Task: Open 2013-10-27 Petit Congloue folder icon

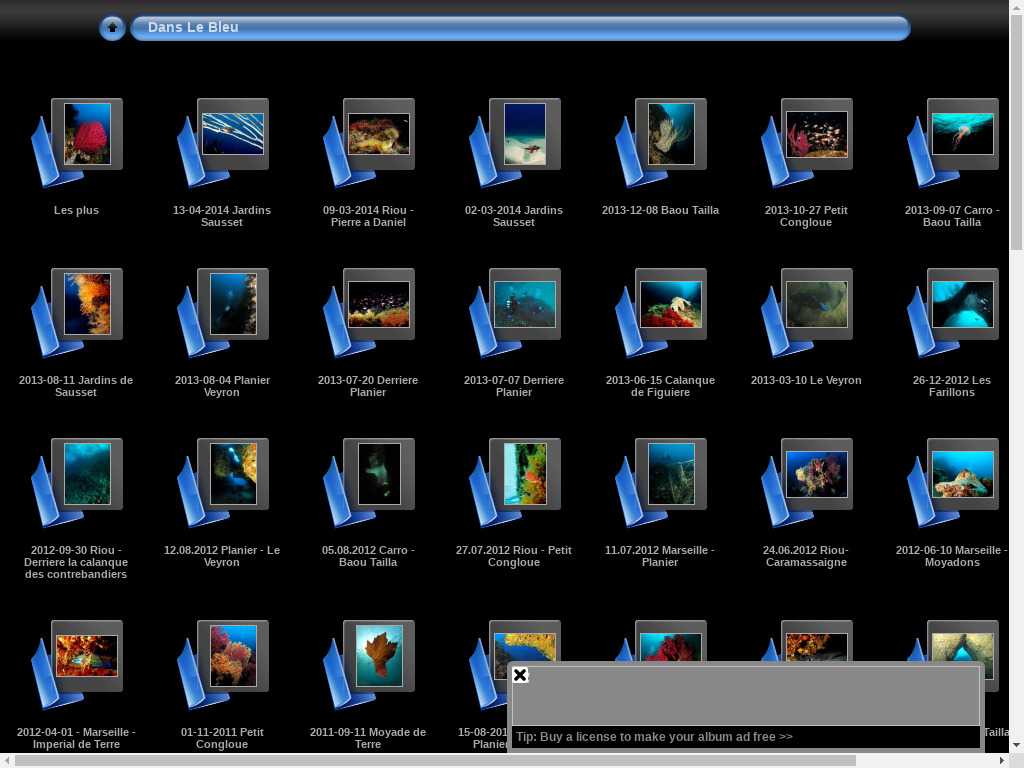Action: [x=817, y=134]
